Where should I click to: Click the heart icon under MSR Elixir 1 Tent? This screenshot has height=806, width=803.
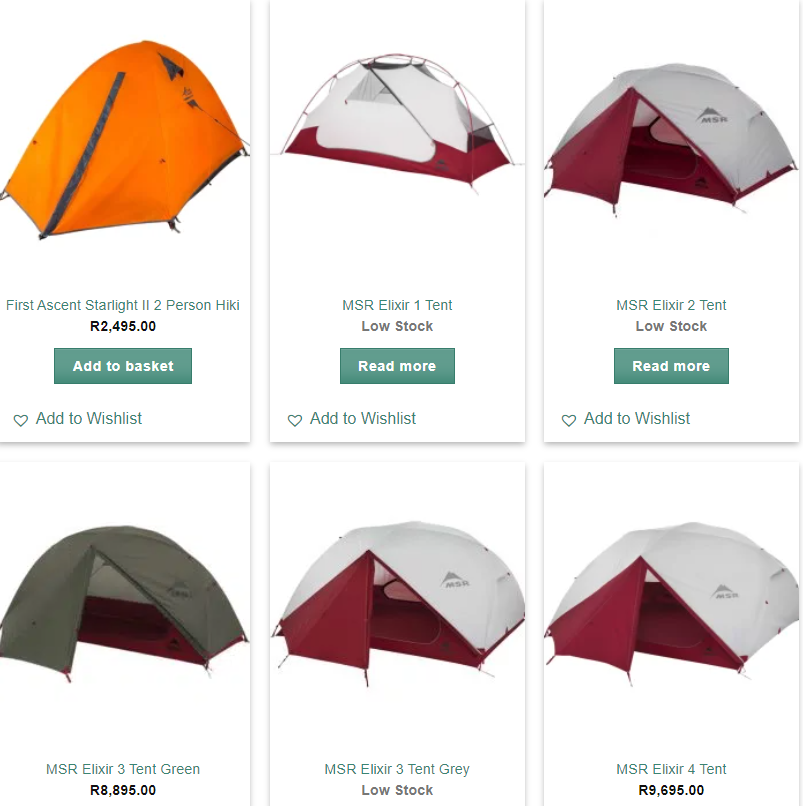point(295,420)
